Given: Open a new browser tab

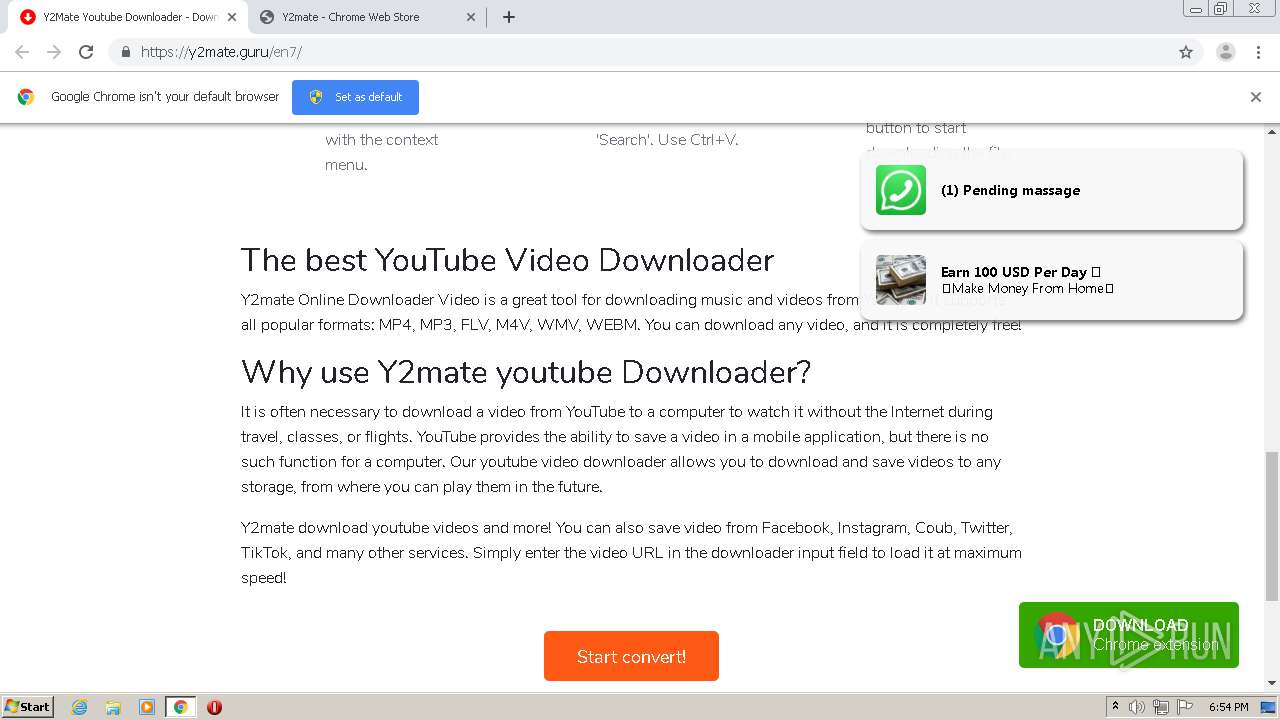Looking at the screenshot, I should [508, 17].
